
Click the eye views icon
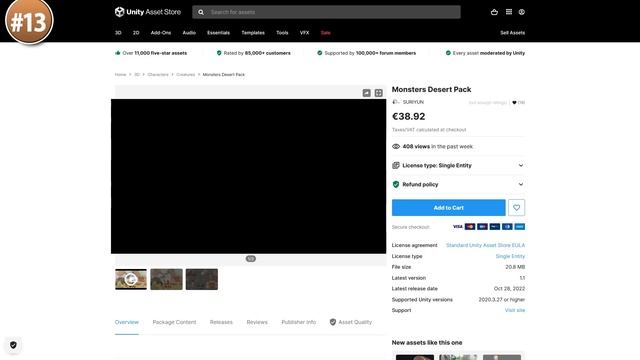click(396, 147)
